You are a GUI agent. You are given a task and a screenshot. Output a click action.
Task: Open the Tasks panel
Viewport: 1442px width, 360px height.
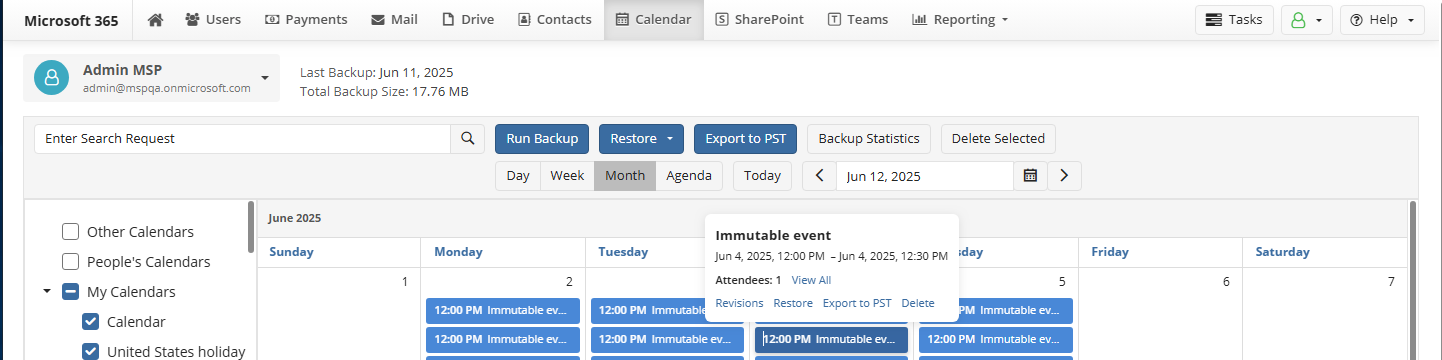point(1234,20)
